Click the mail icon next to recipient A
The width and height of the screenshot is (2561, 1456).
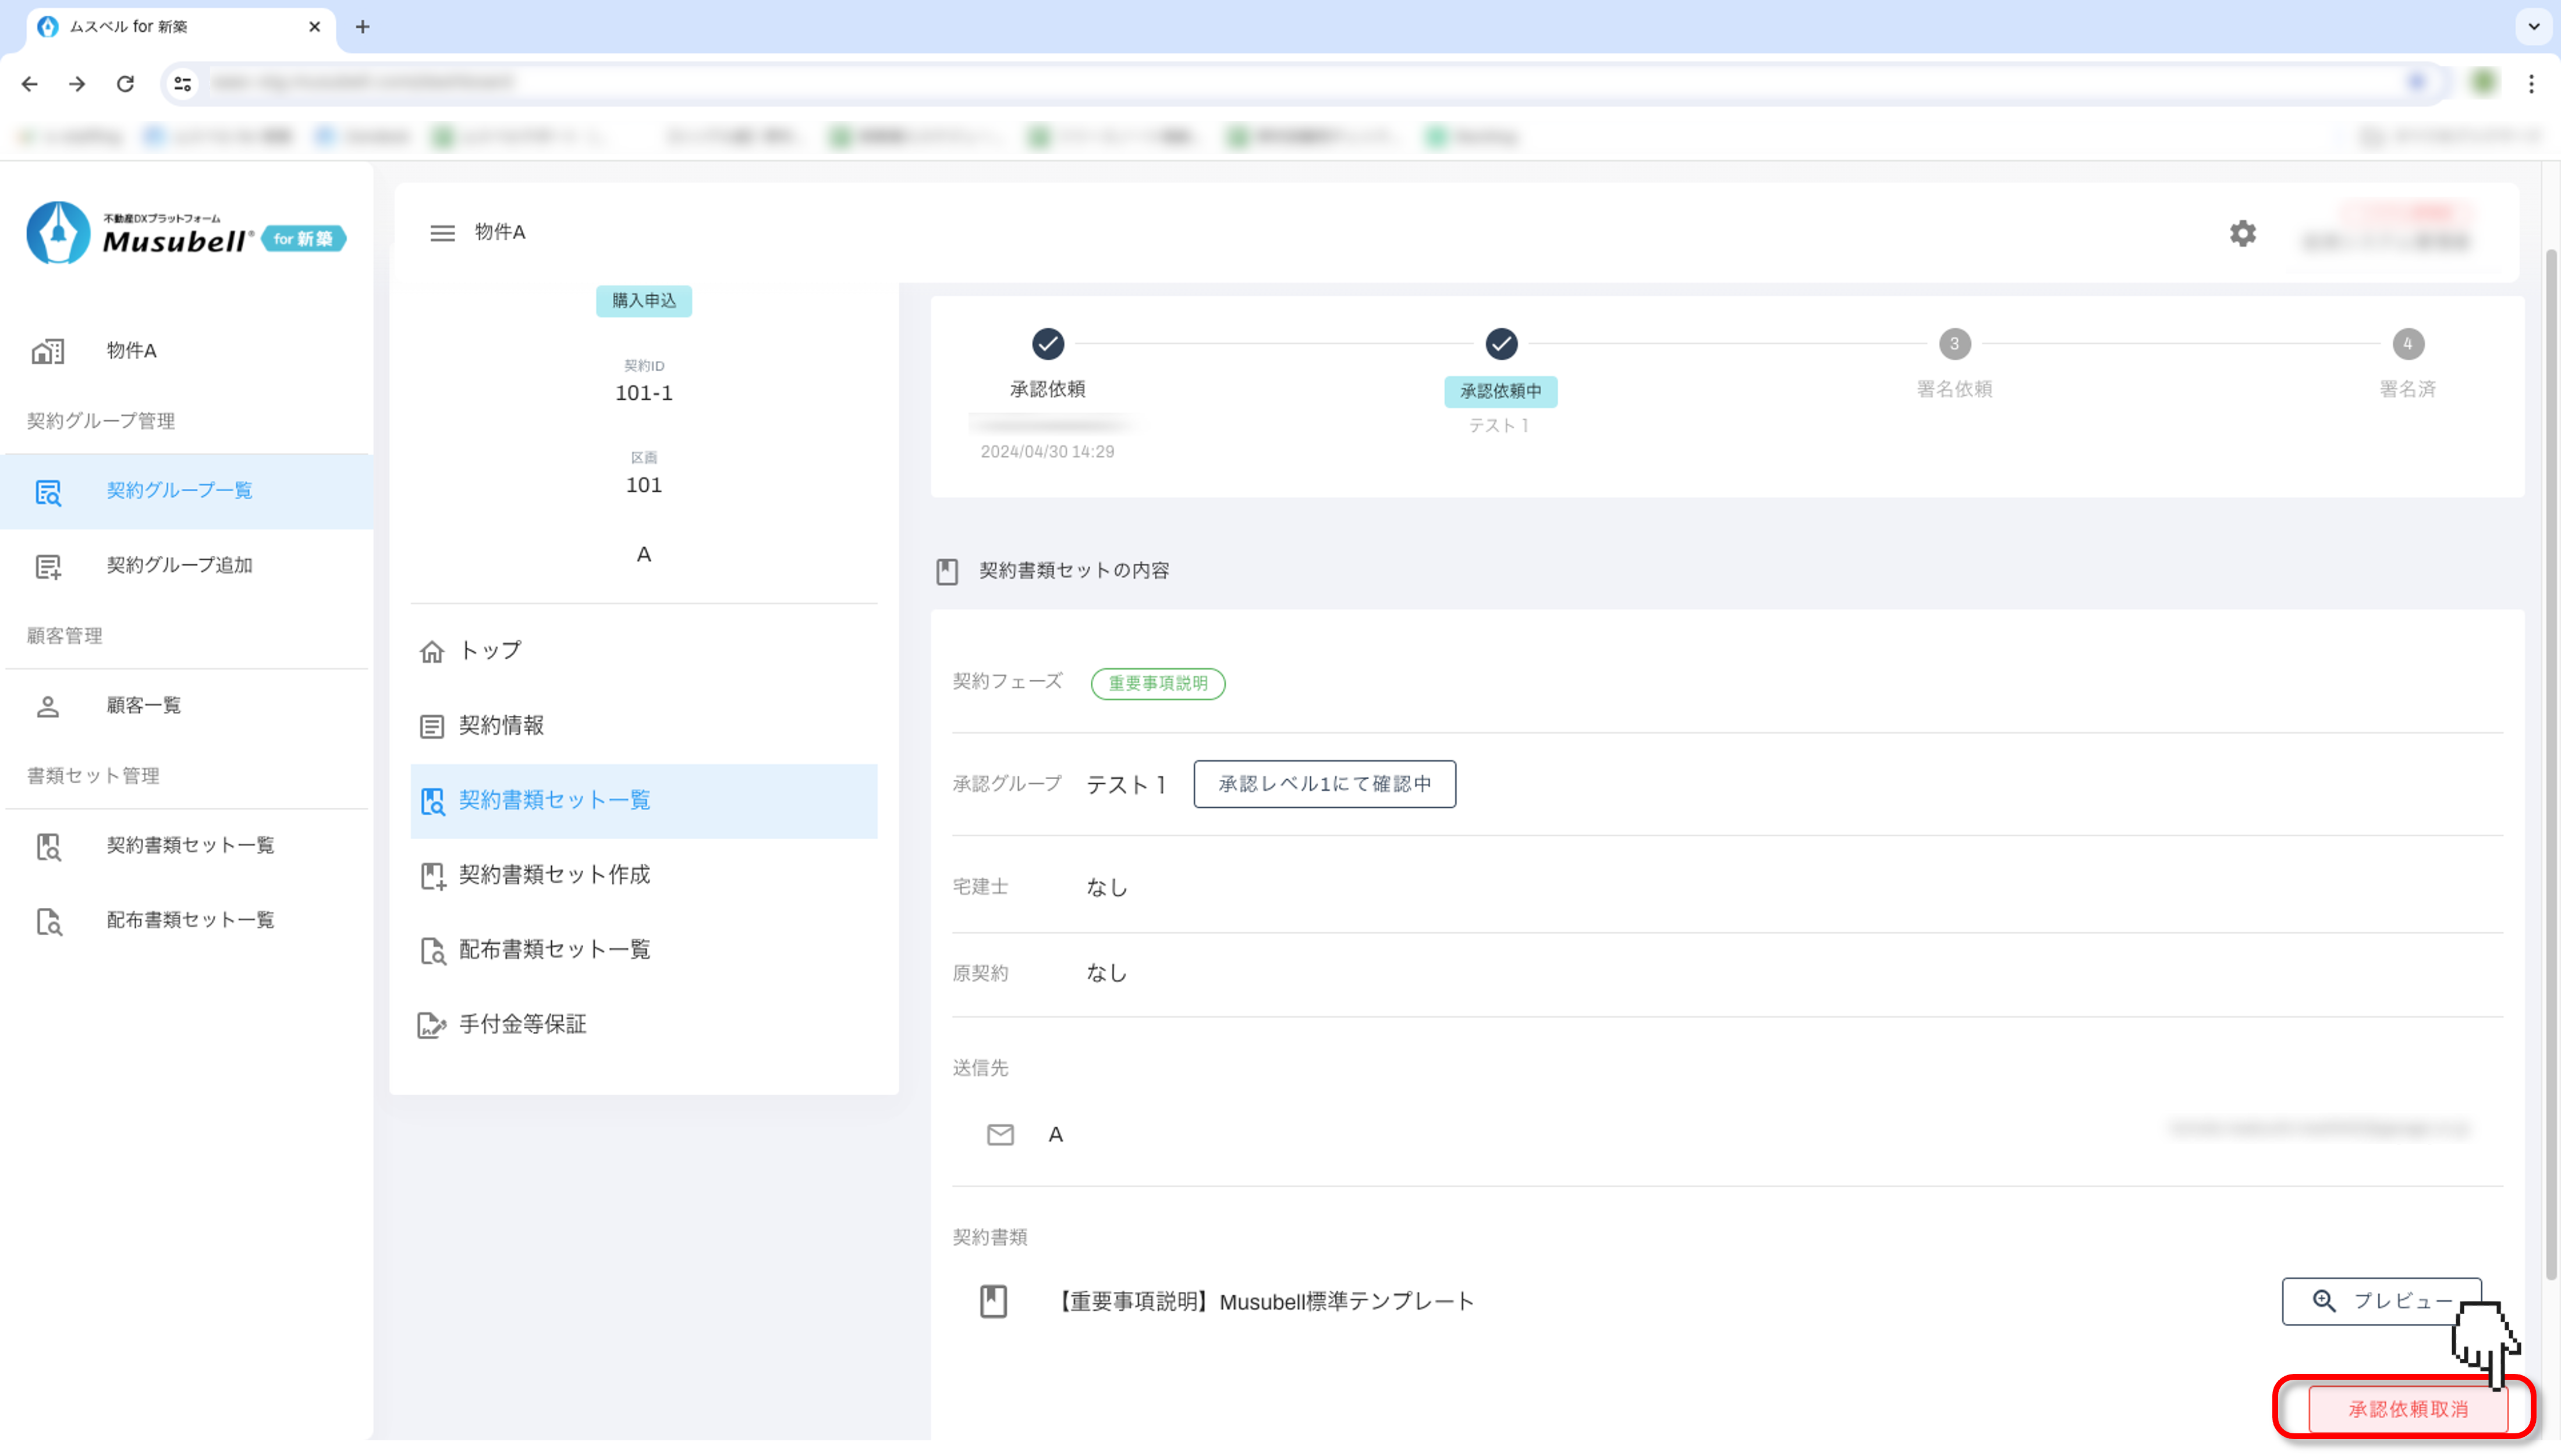[1000, 1135]
